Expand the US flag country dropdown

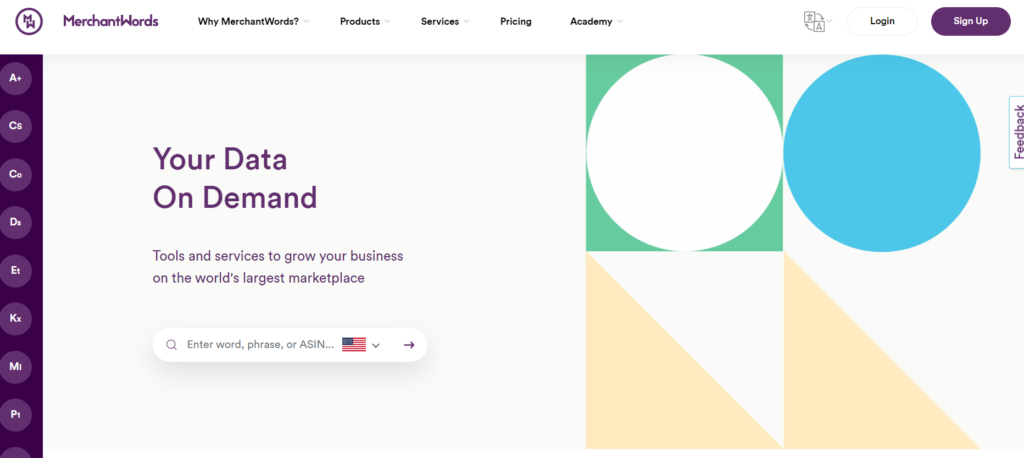tap(361, 345)
